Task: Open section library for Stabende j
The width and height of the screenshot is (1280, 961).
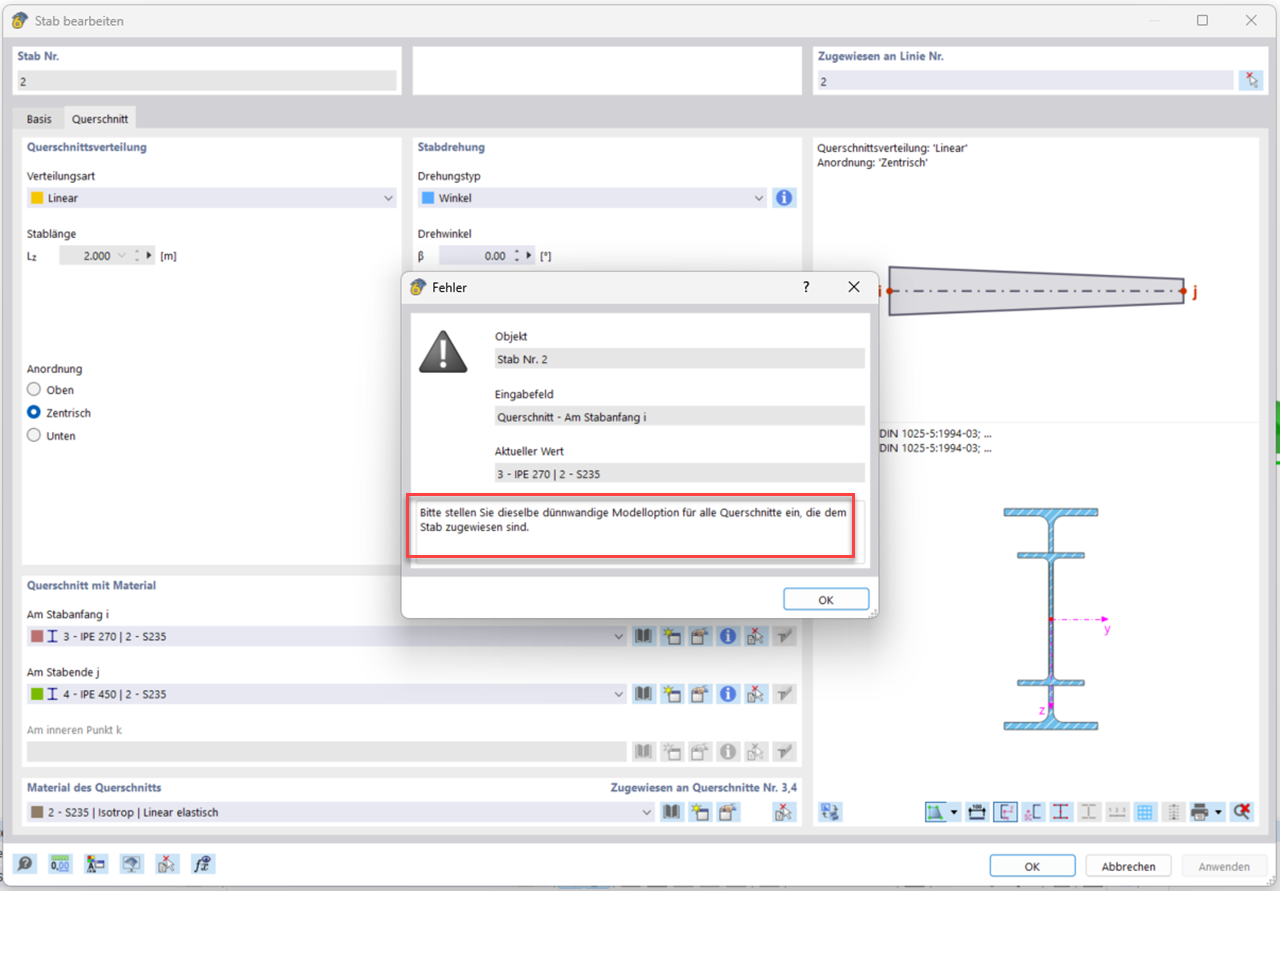Action: tap(644, 694)
